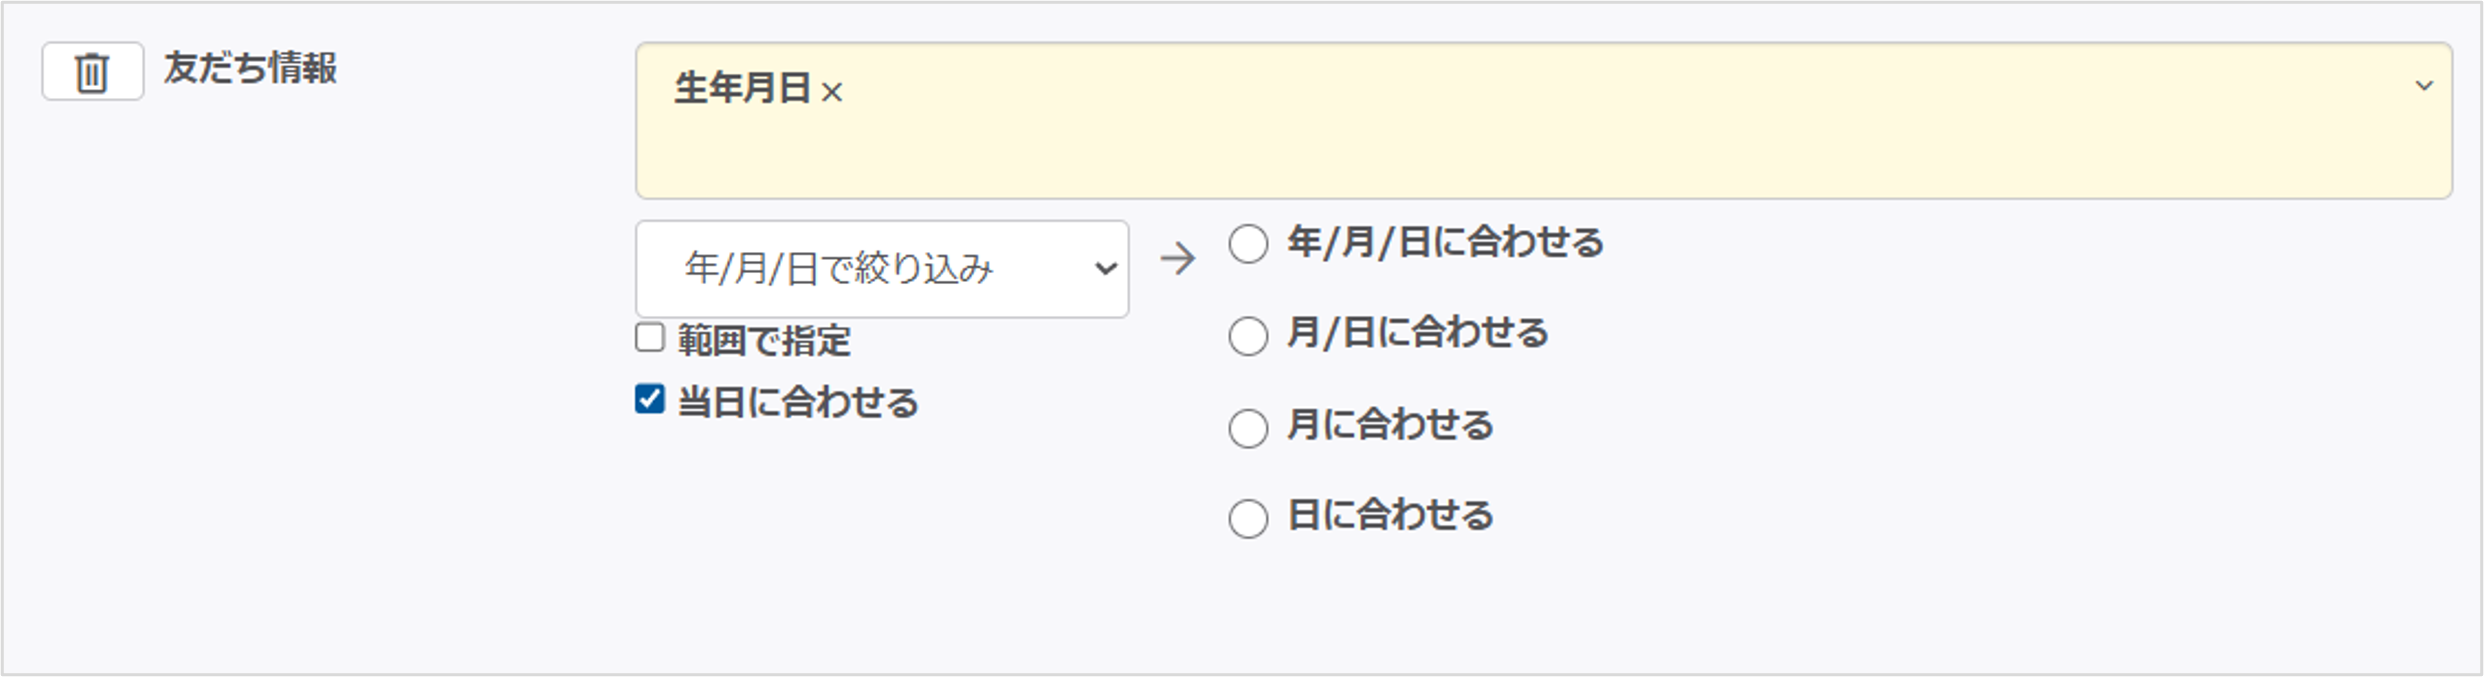Viewport: 2484px width, 677px height.
Task: Click the 当日に合わせる label text
Action: (797, 403)
